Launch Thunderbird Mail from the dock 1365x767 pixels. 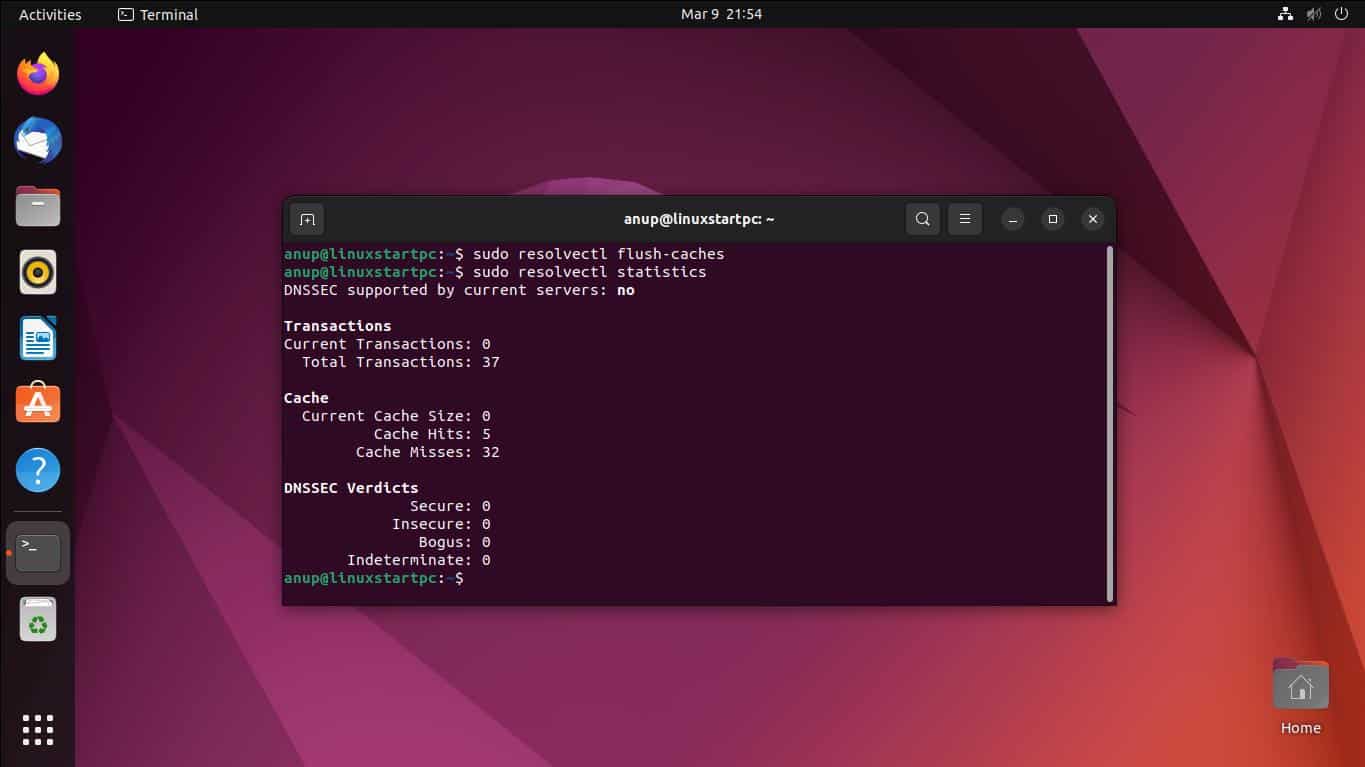tap(38, 140)
